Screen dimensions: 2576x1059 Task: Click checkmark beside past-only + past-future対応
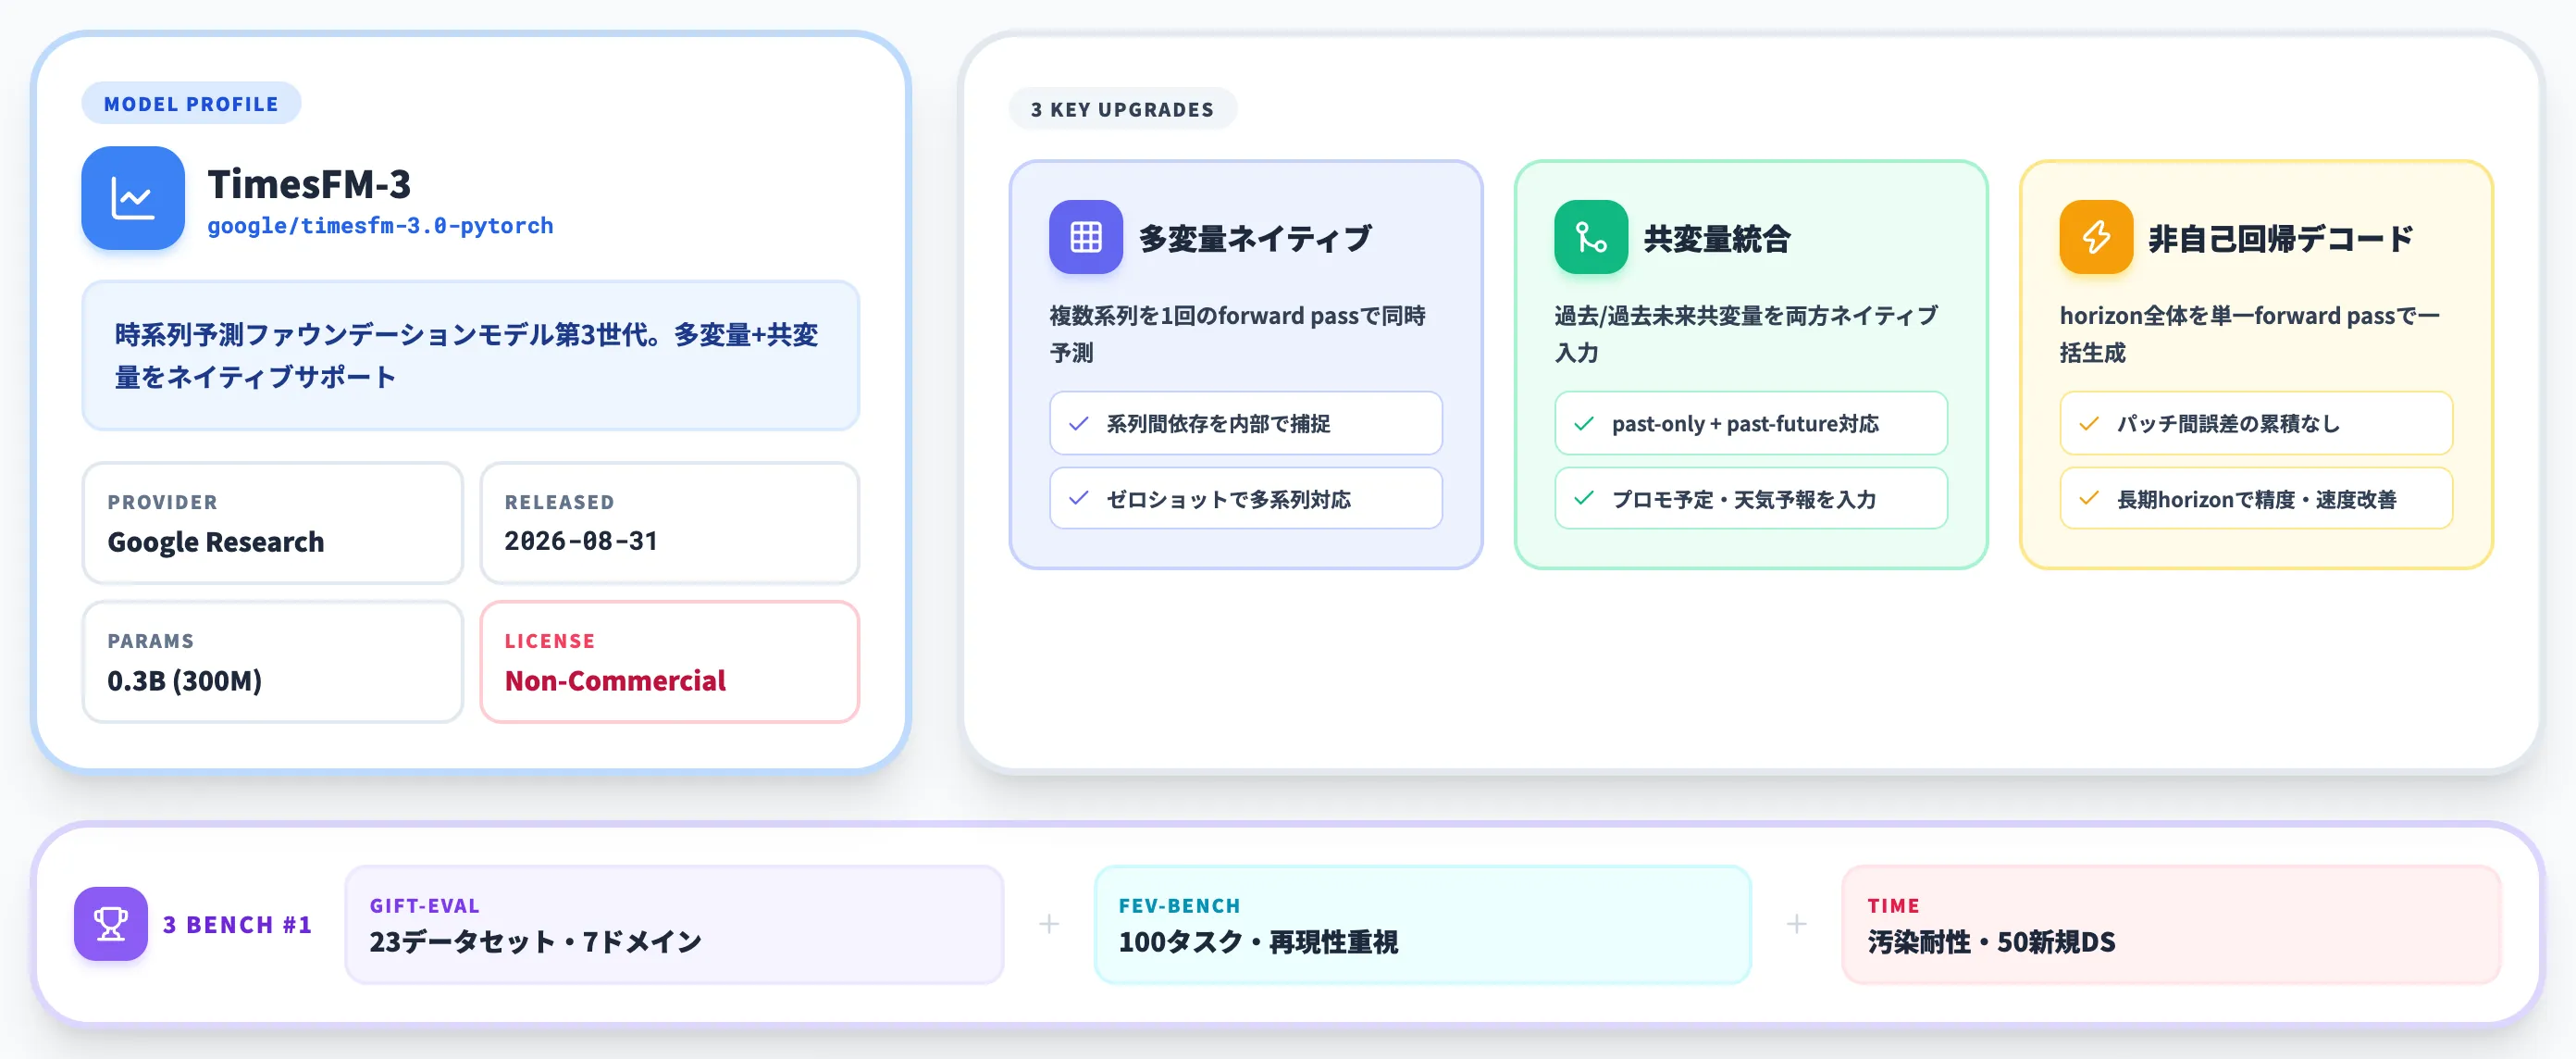(x=1583, y=424)
